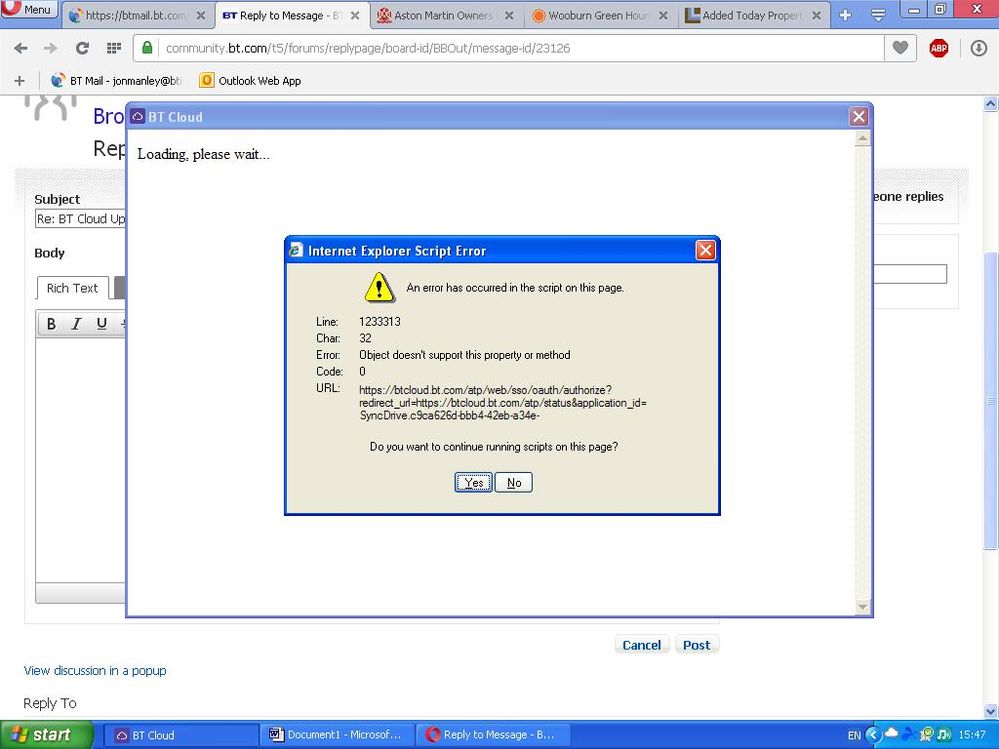
Task: Close the BT Cloud window
Action: point(859,117)
